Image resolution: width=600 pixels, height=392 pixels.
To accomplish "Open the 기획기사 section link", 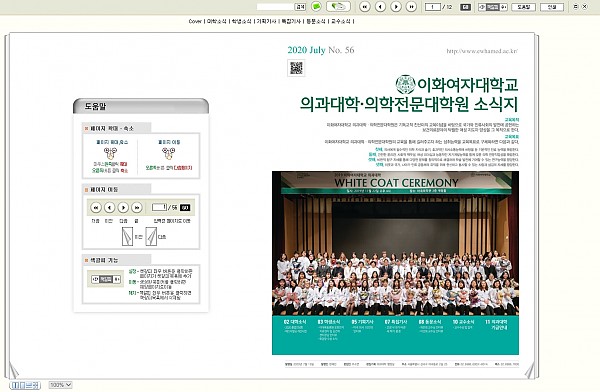I will 266,21.
